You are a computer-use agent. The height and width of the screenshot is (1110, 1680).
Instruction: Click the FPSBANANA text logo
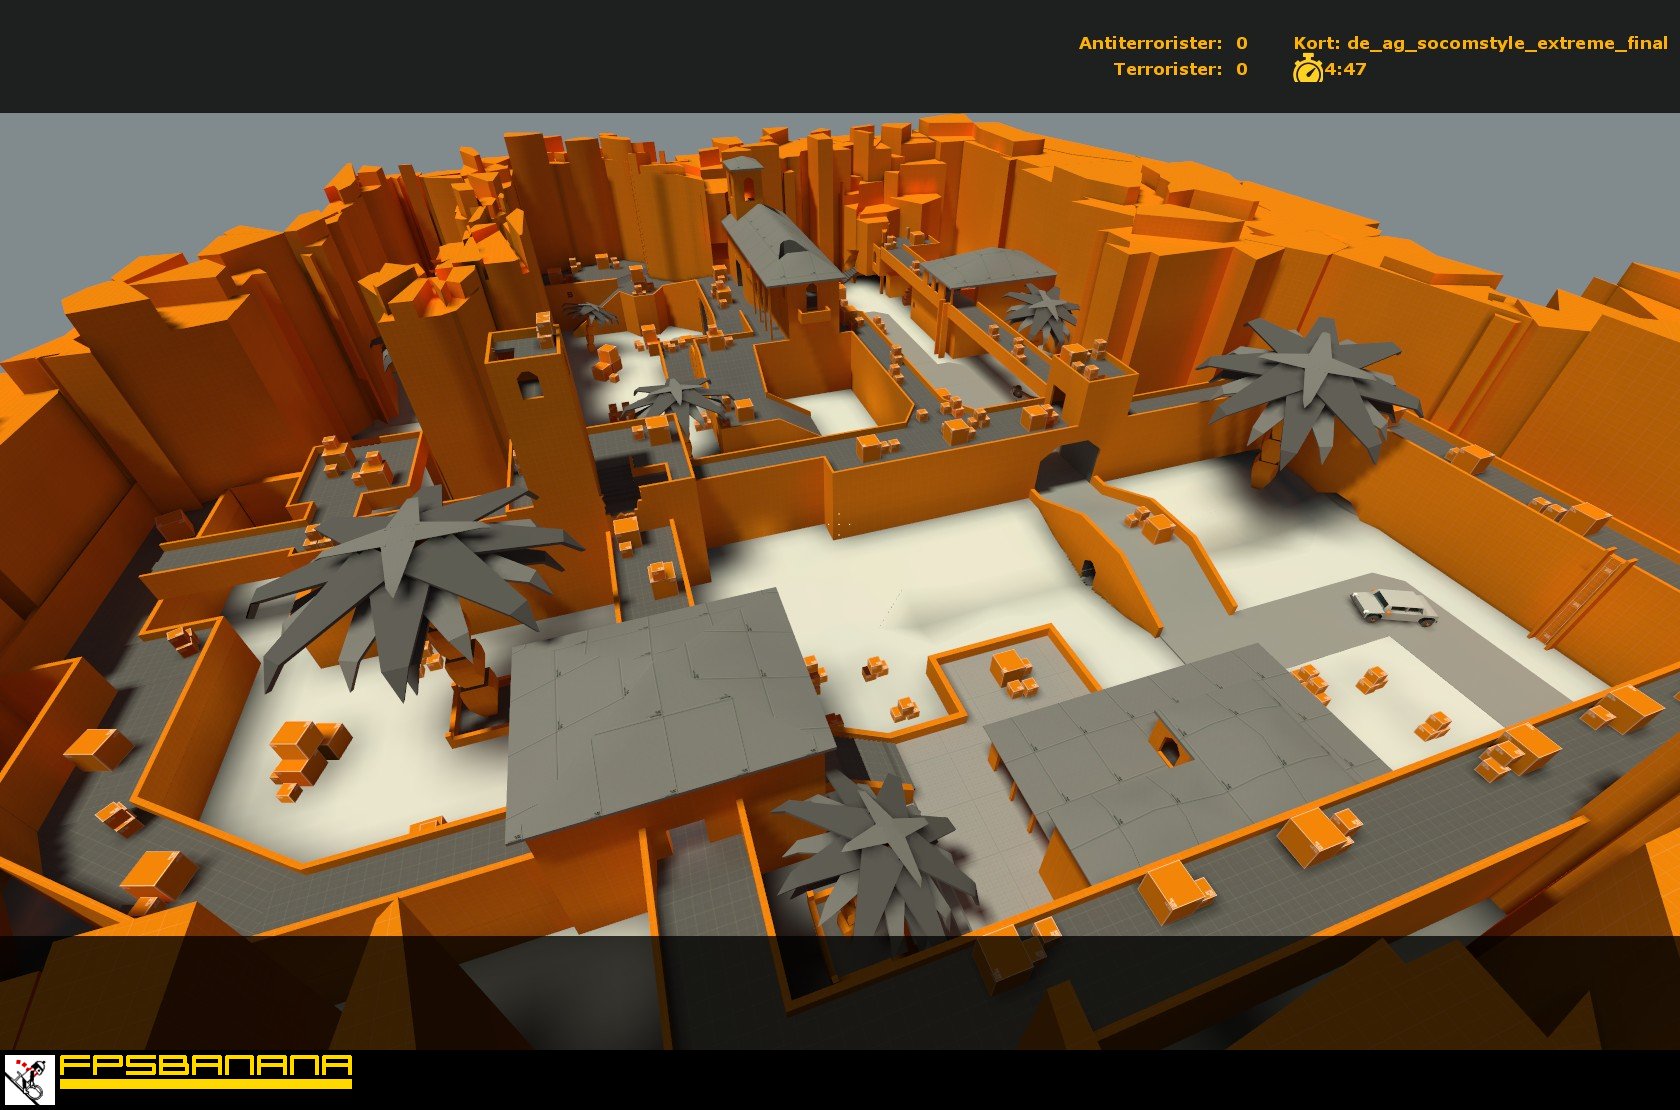(205, 1064)
